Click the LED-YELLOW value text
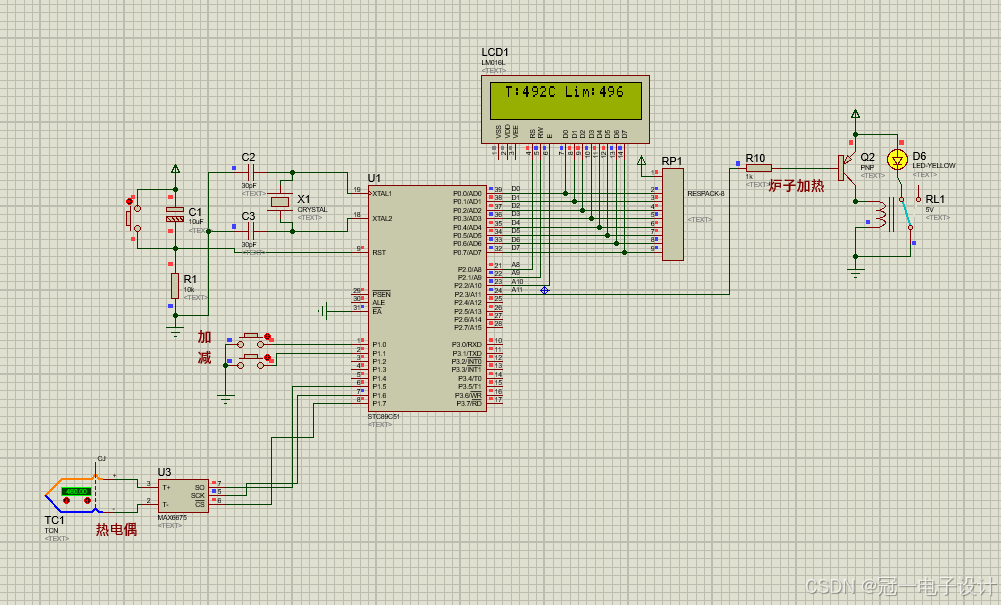Viewport: 1001px width, 605px height. [934, 165]
